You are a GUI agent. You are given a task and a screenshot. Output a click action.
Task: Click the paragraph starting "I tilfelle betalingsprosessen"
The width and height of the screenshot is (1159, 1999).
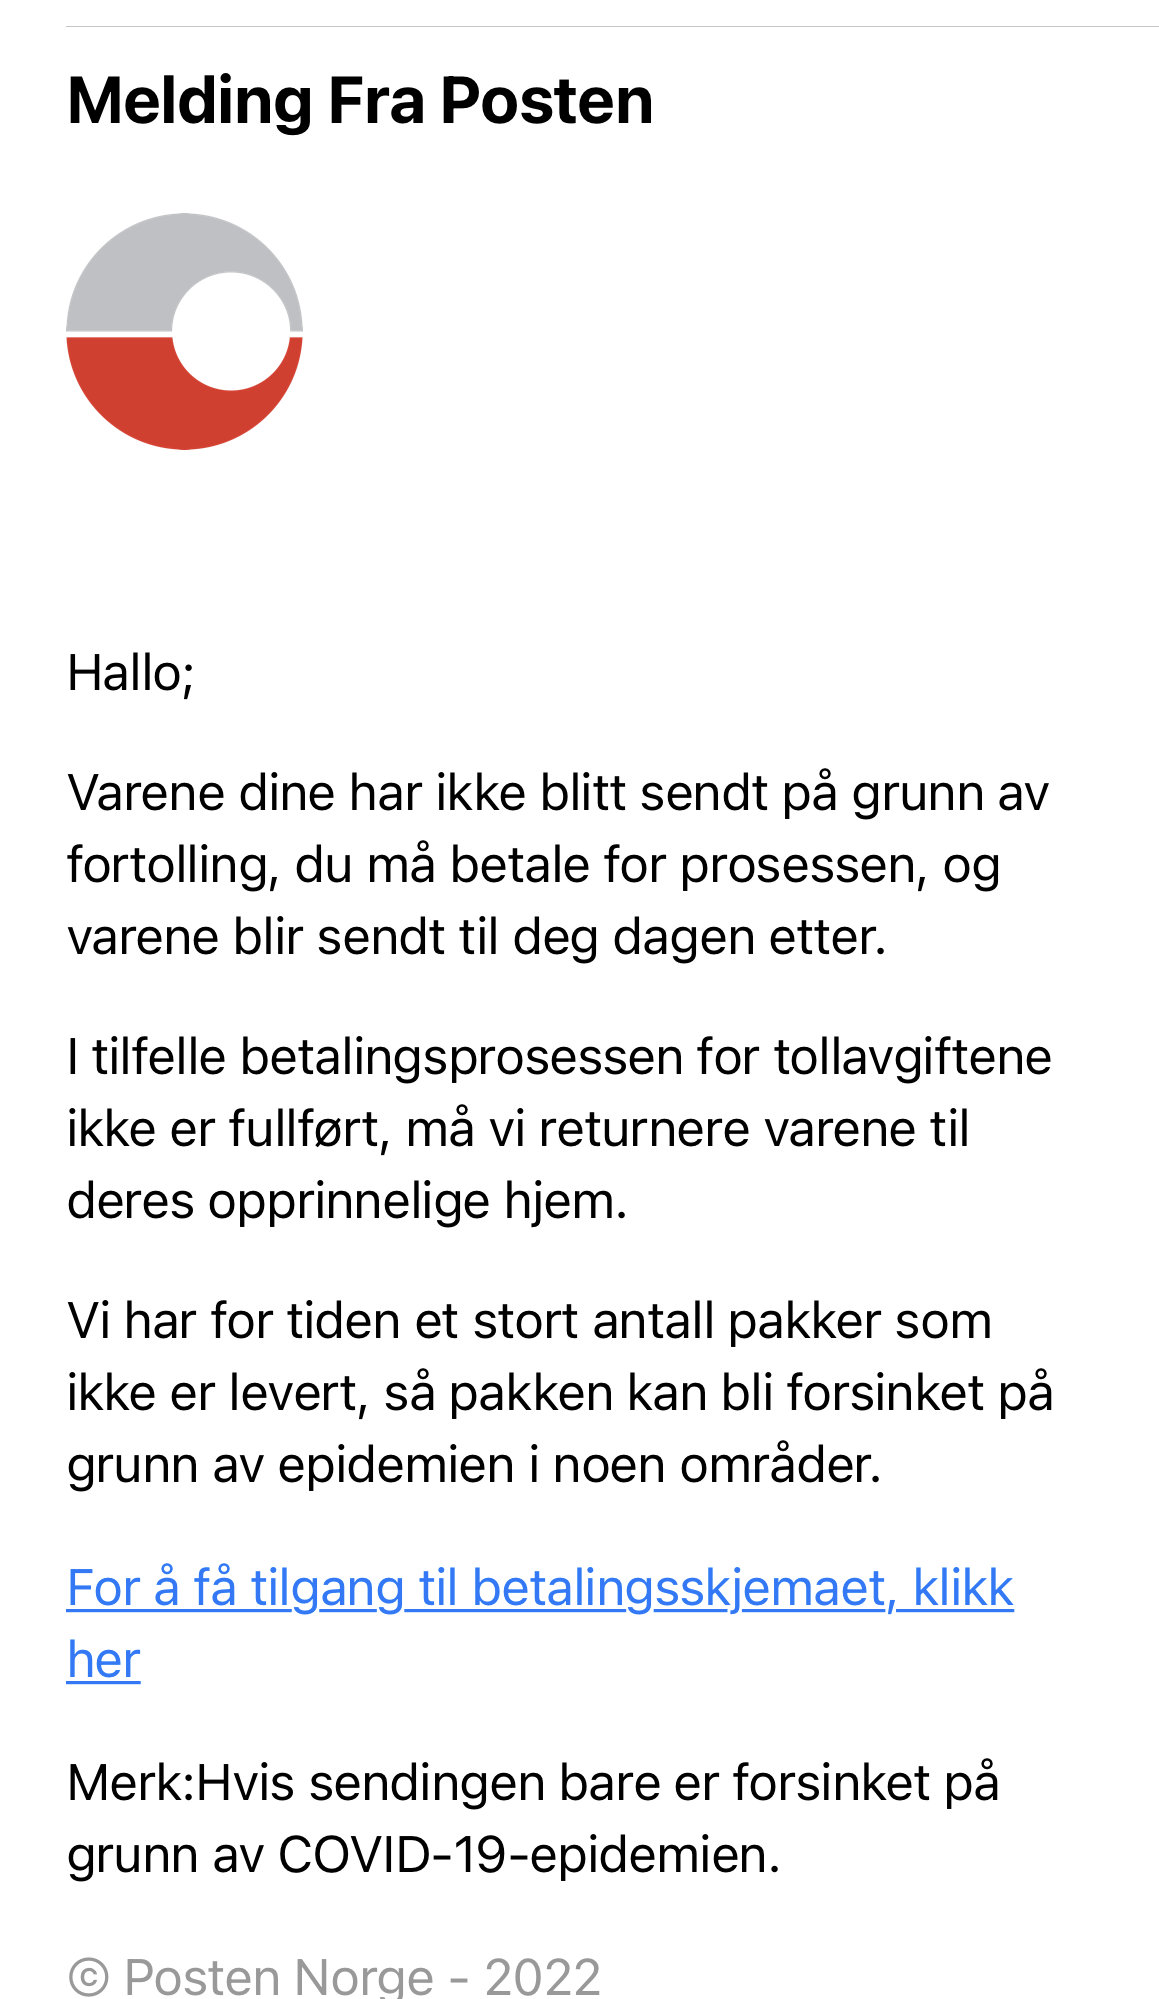pos(558,1129)
